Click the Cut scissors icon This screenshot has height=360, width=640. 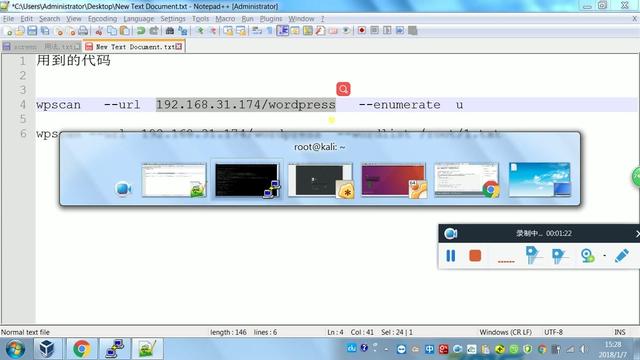pyautogui.click(x=99, y=31)
